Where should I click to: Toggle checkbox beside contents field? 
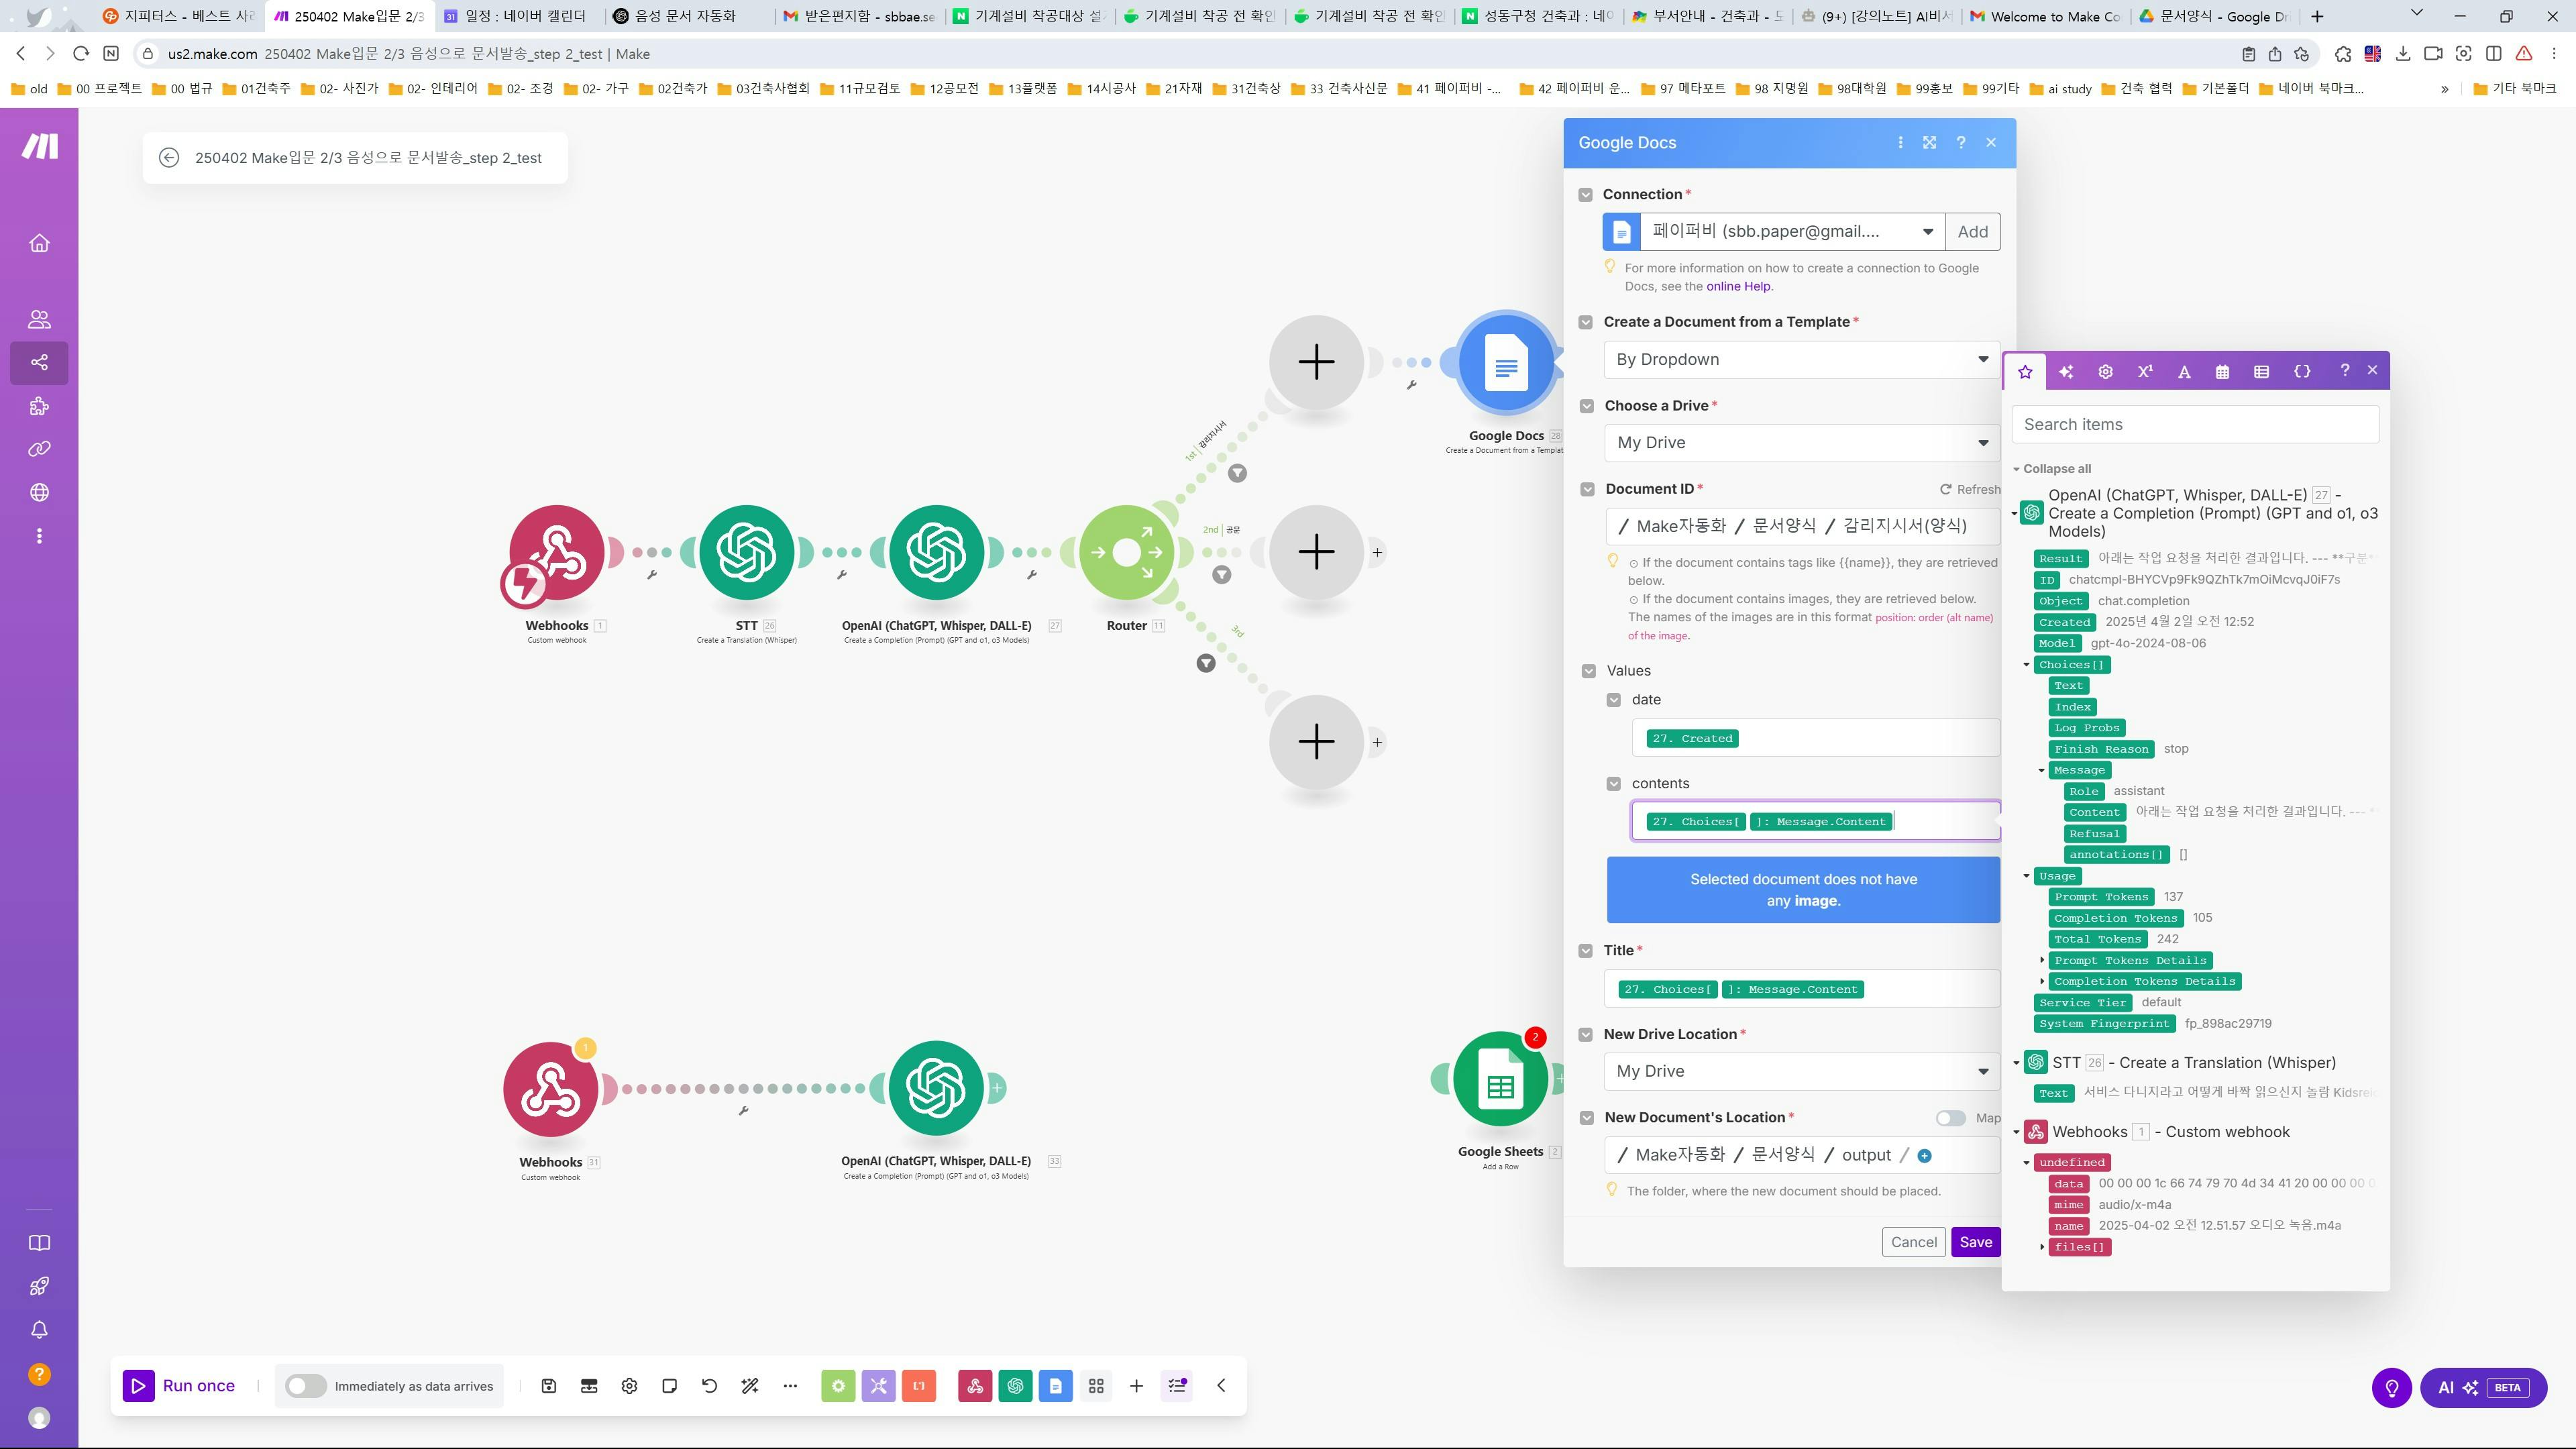coord(1613,784)
